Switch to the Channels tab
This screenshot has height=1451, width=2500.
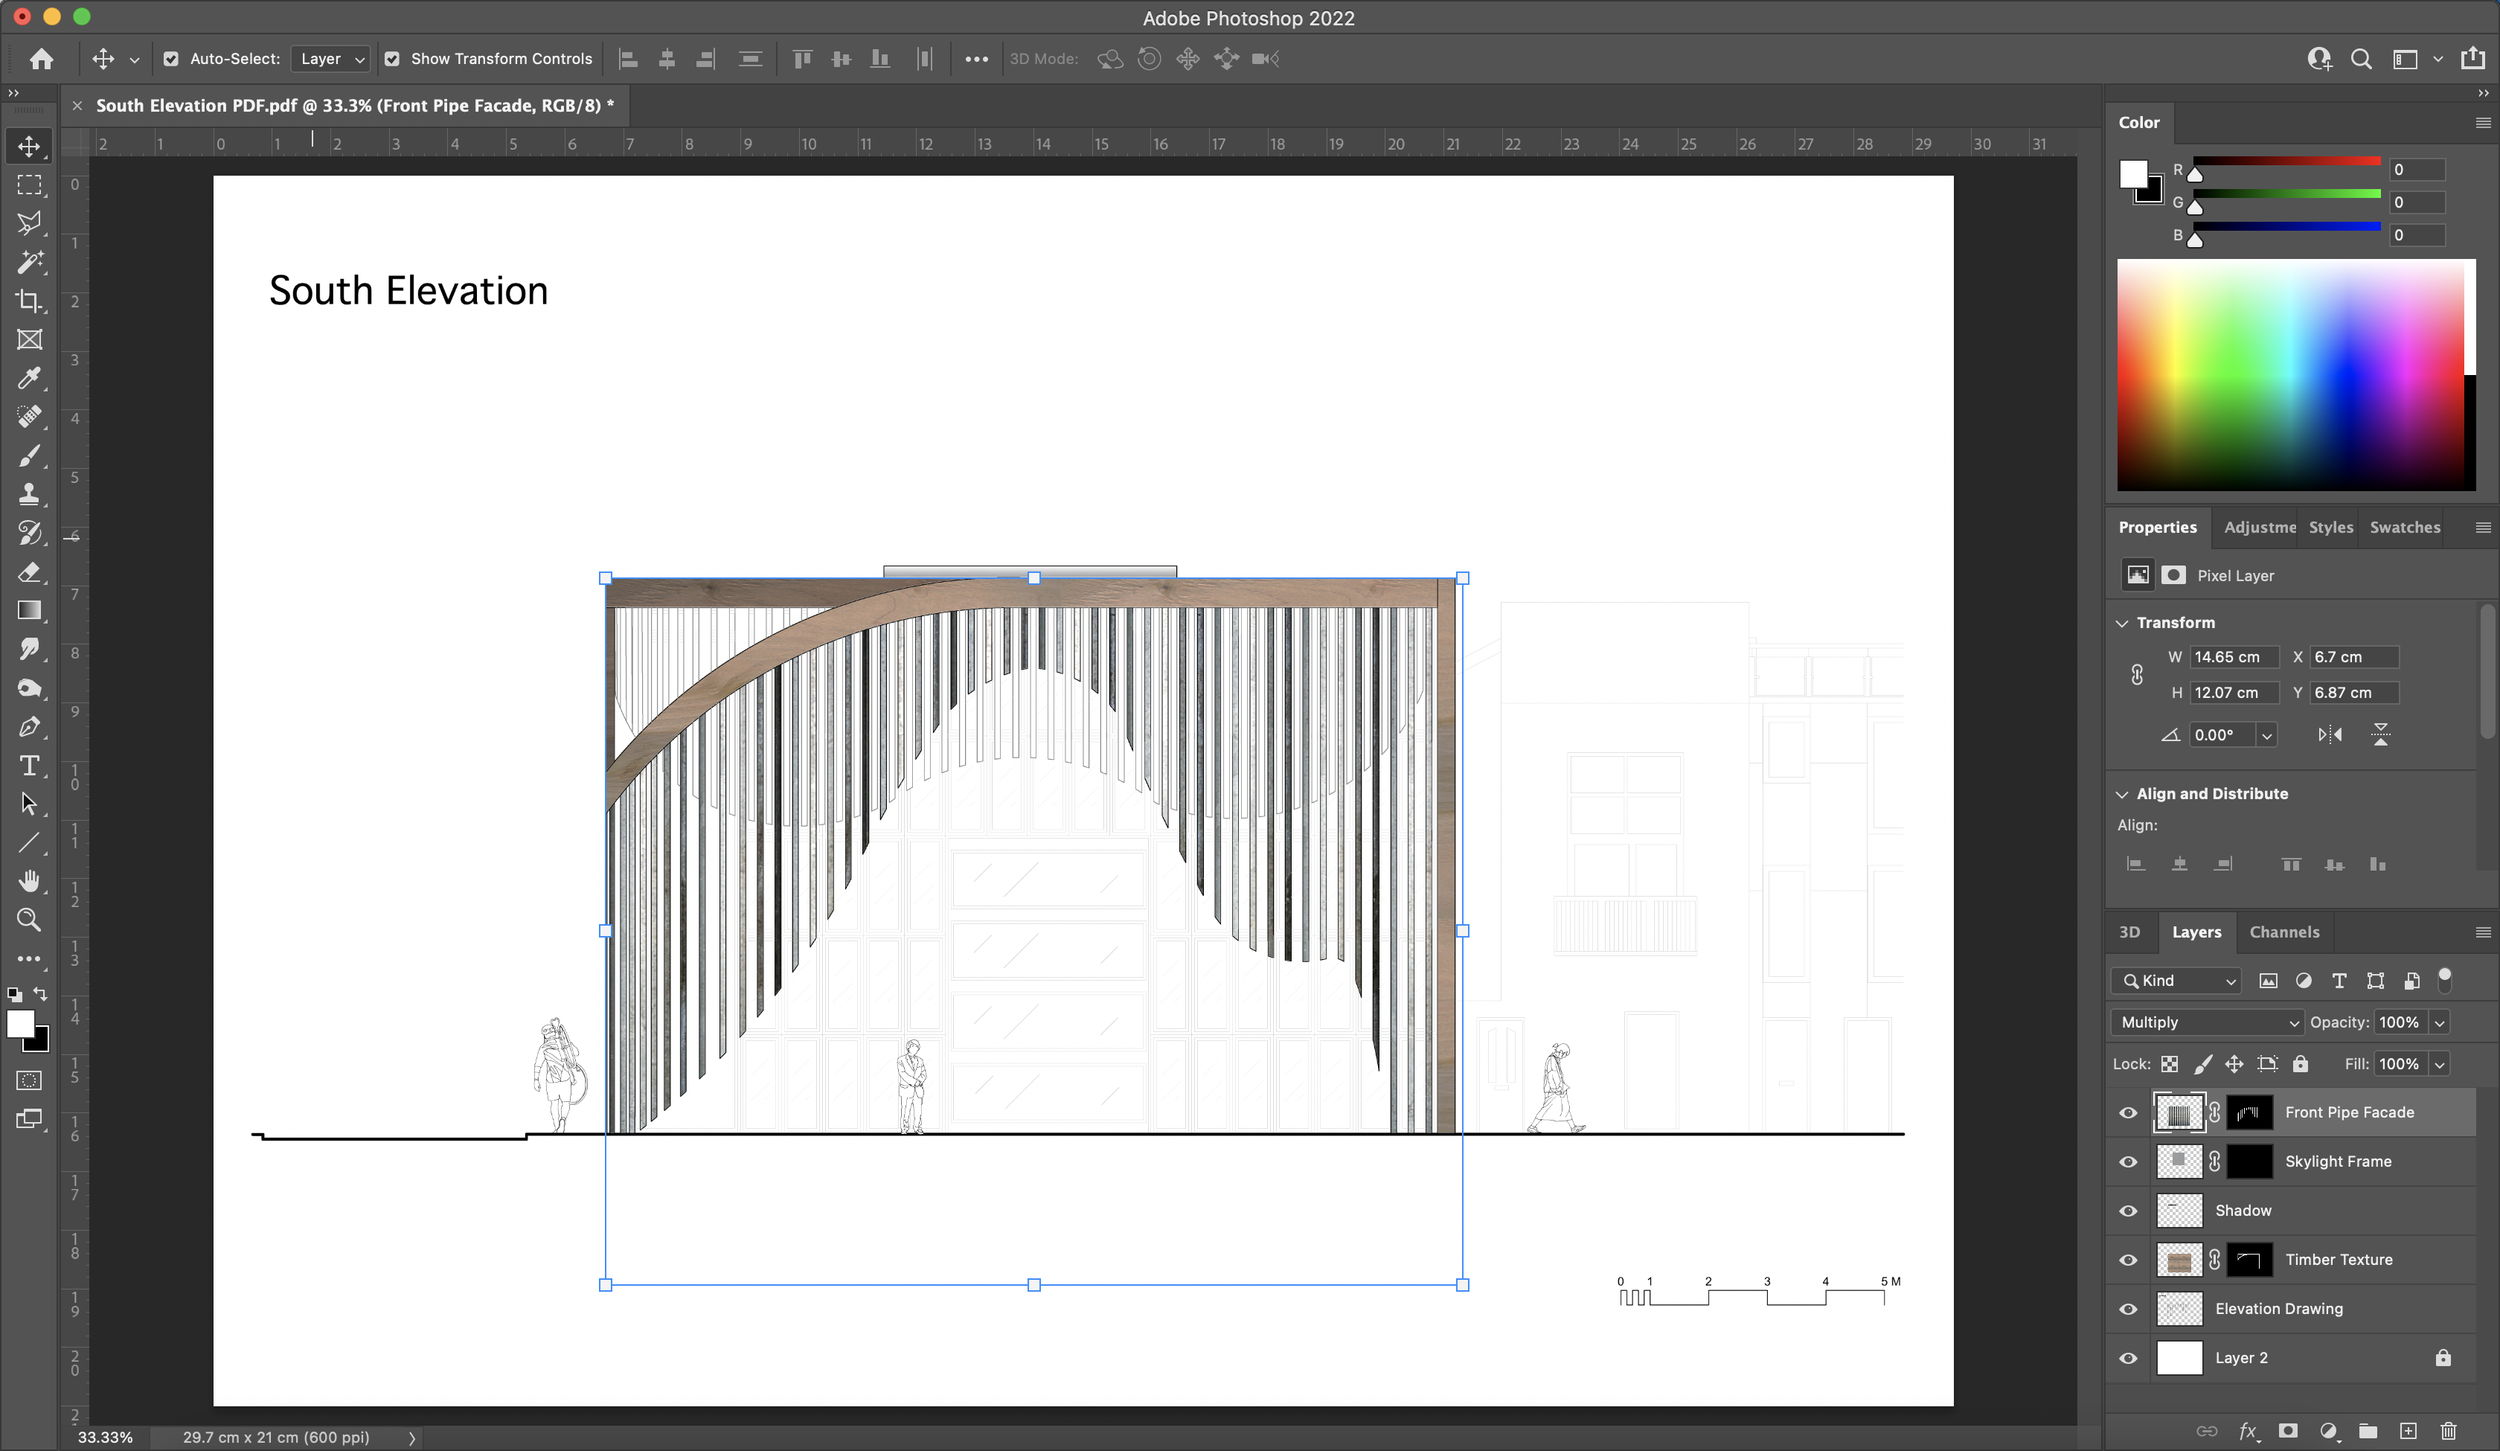(2281, 931)
